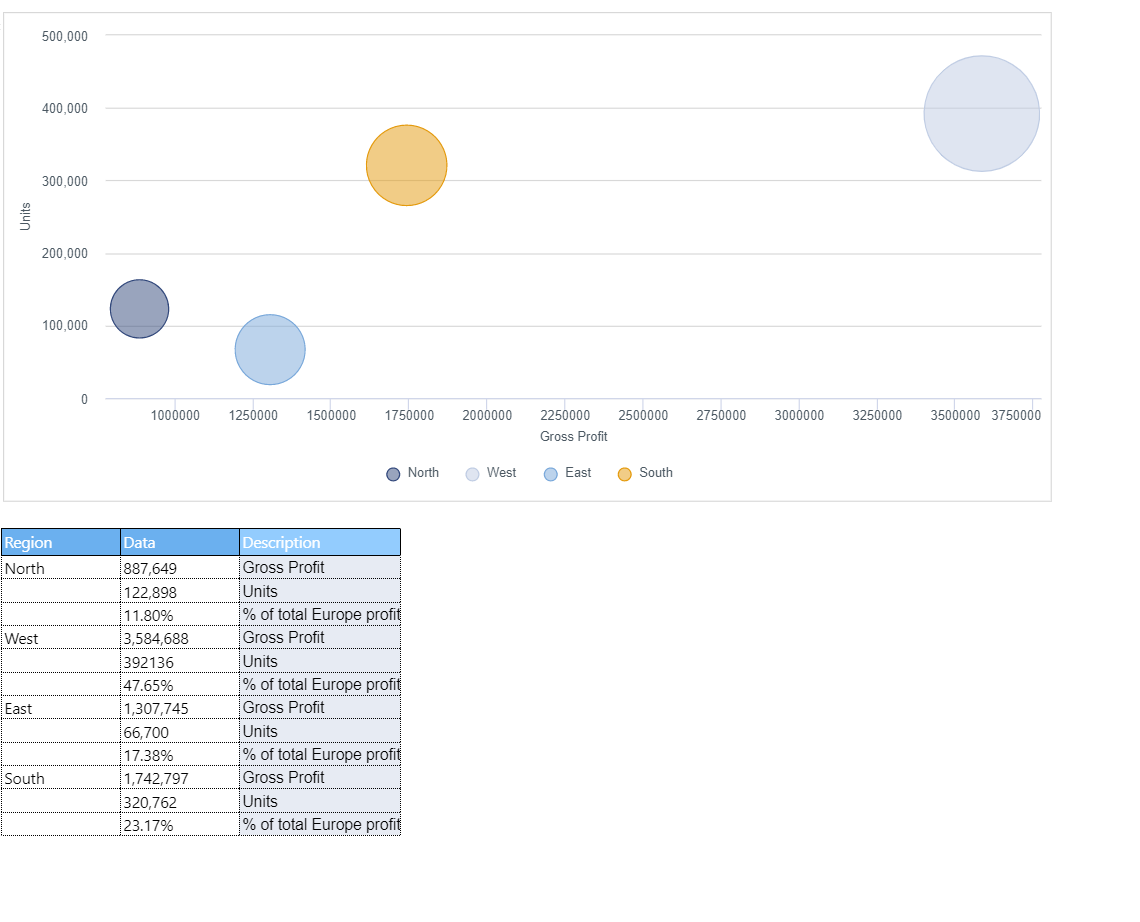
Task: Select the North region cell
Action: (x=60, y=568)
